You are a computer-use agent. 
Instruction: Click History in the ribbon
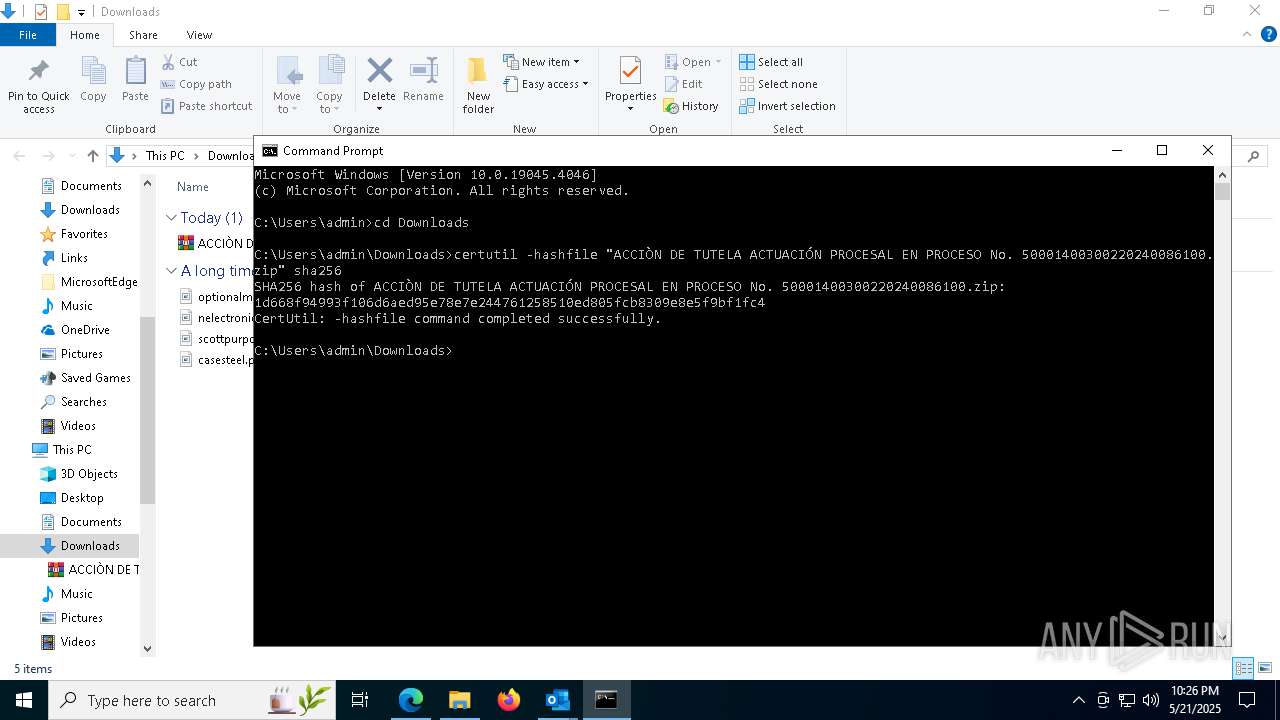691,106
